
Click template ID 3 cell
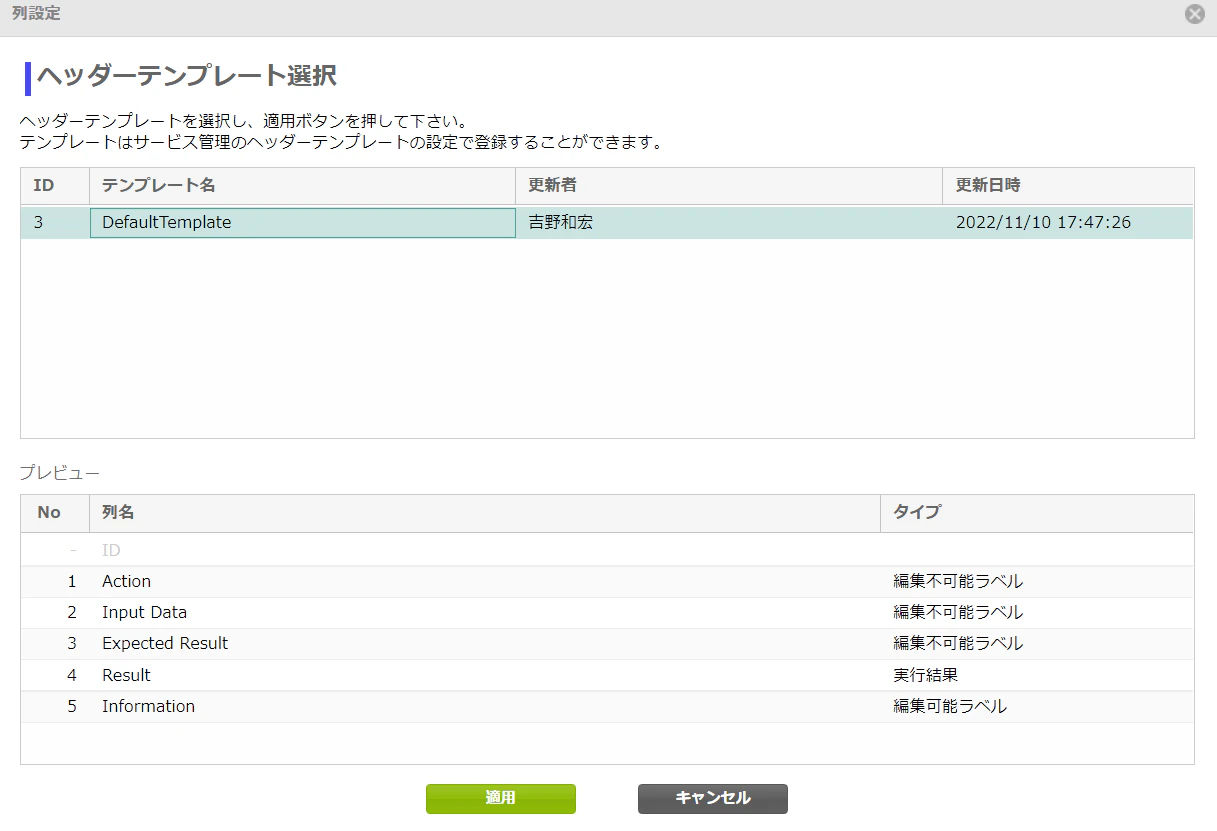[x=55, y=222]
